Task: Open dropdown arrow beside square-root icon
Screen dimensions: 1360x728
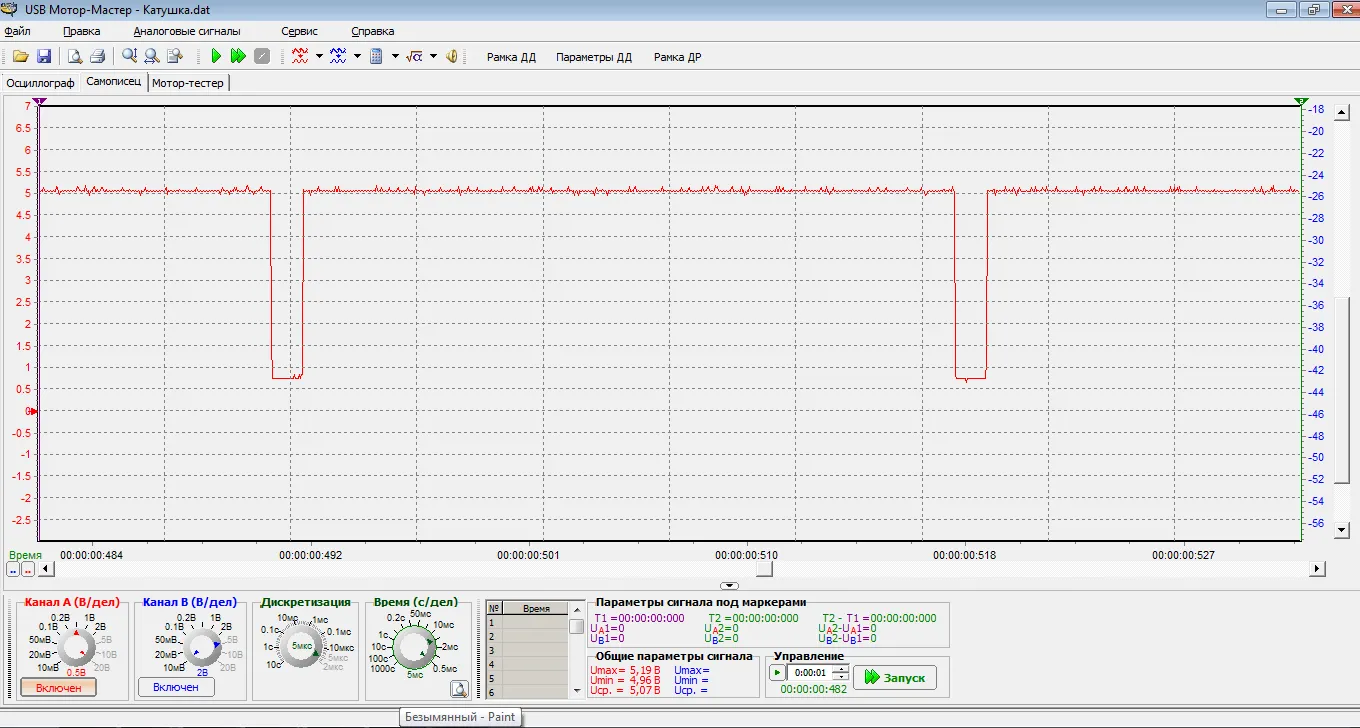Action: [x=433, y=57]
